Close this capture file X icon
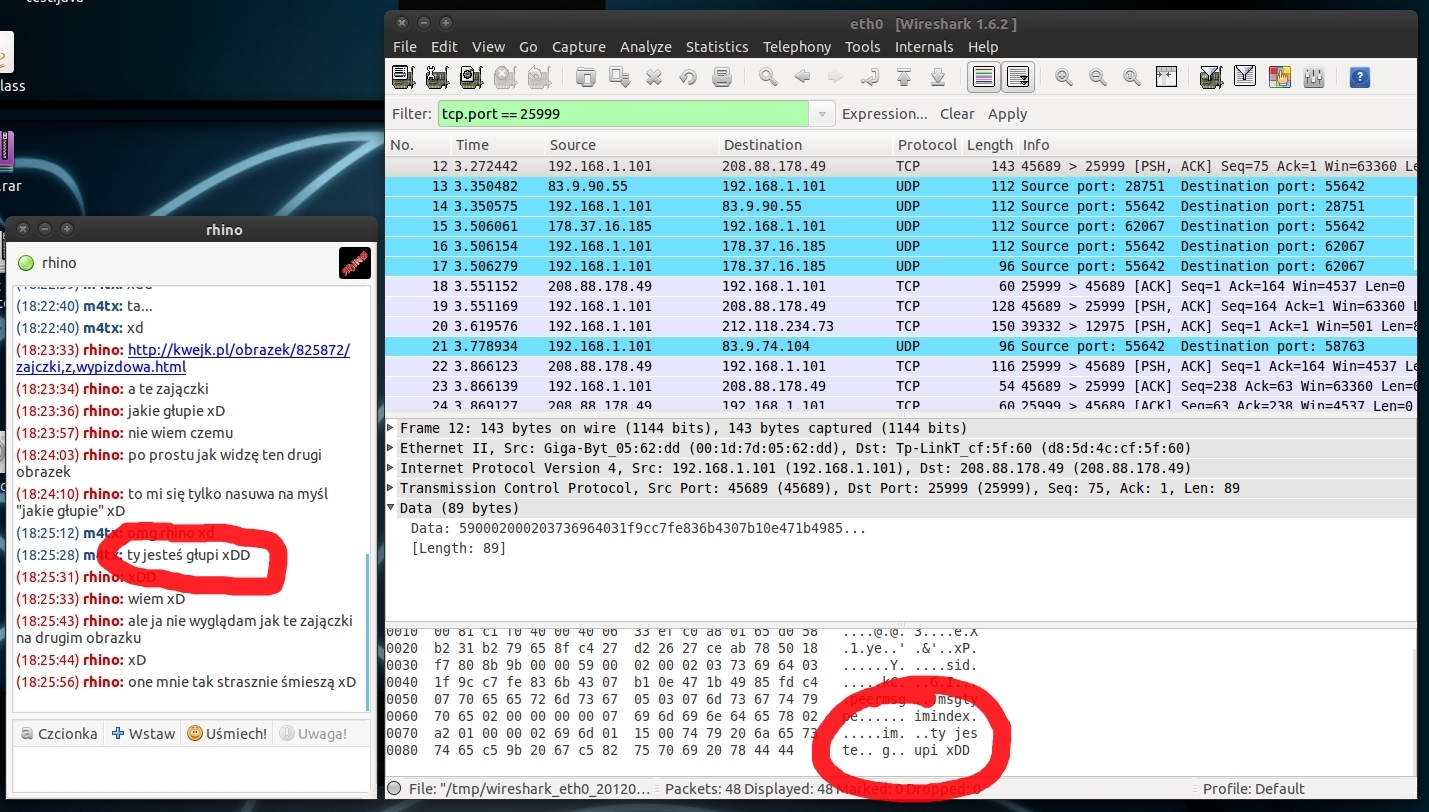The image size is (1429, 812). (654, 77)
